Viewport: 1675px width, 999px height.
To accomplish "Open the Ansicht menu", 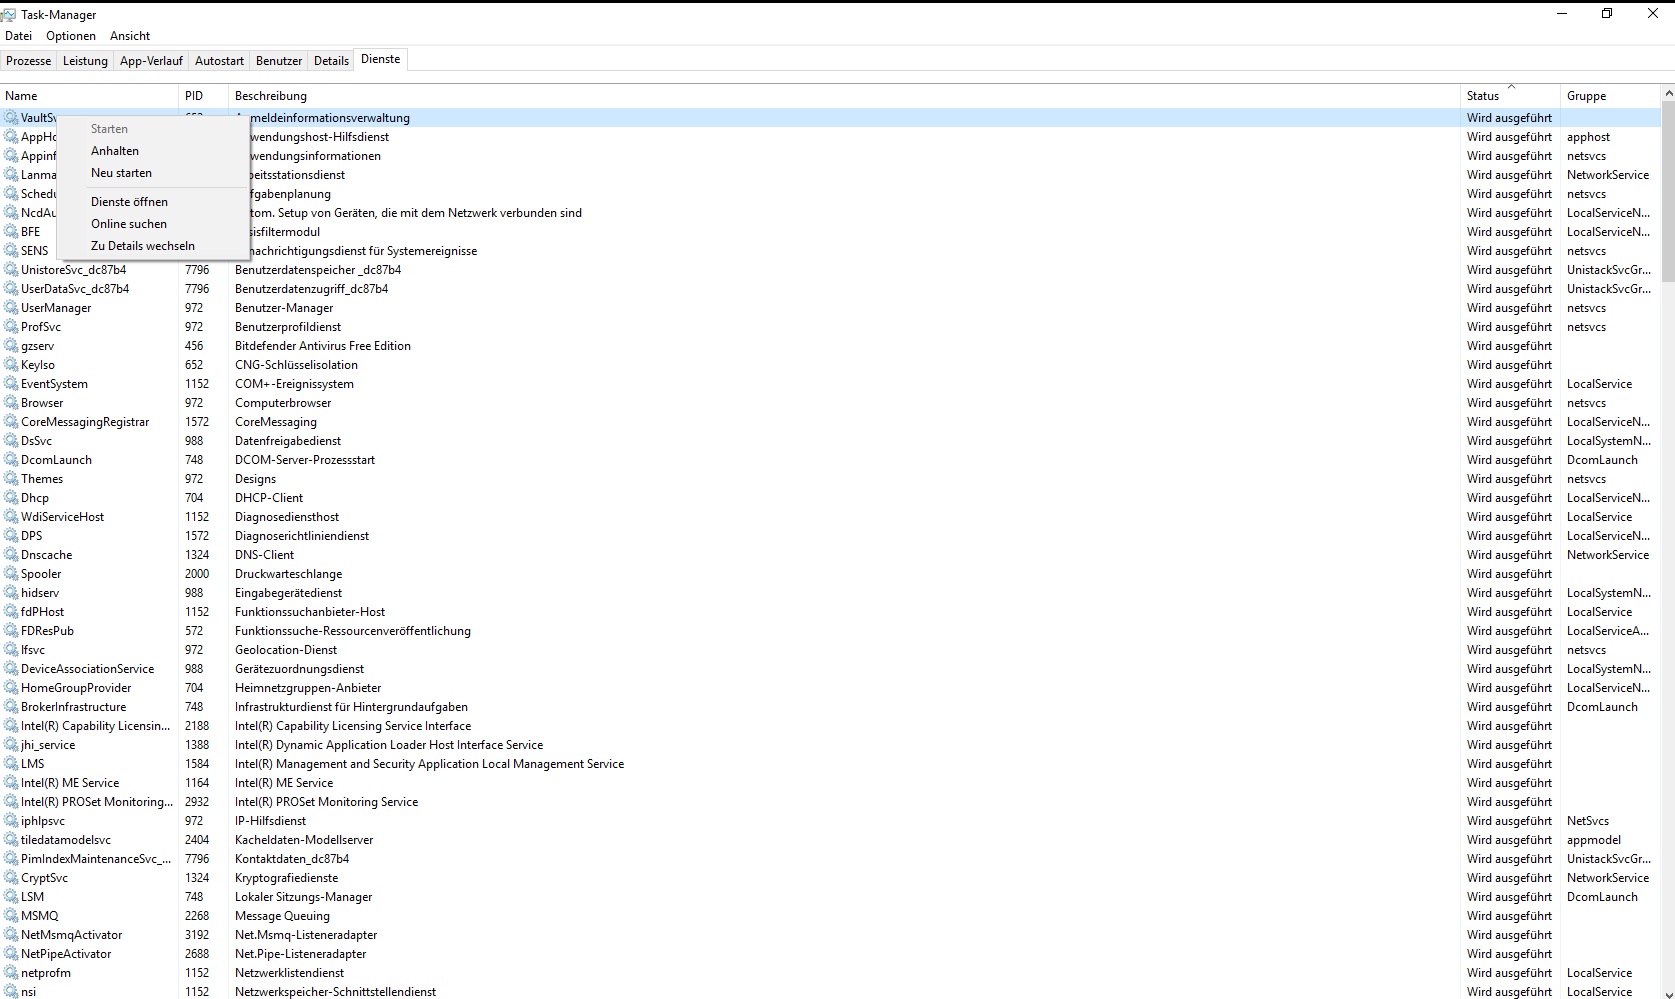I will point(130,36).
